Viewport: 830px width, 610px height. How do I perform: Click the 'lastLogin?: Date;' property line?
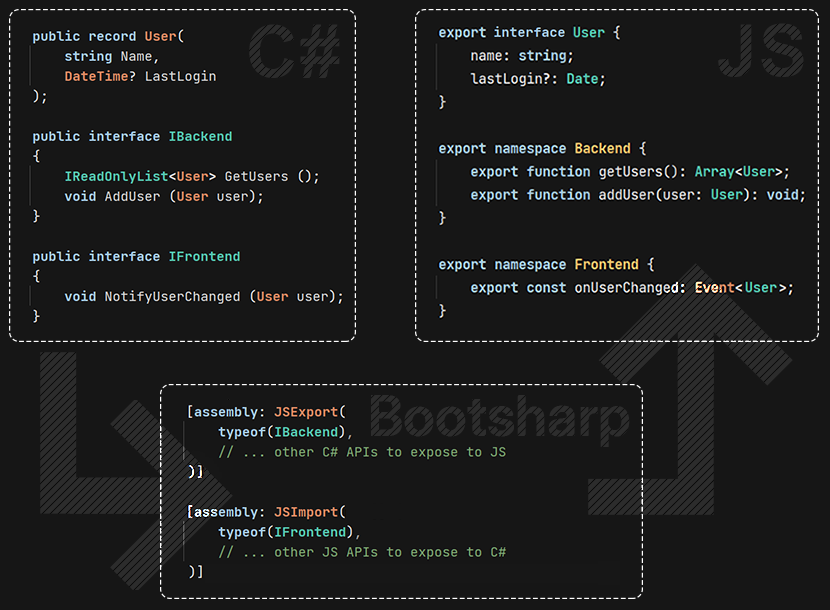[x=538, y=79]
